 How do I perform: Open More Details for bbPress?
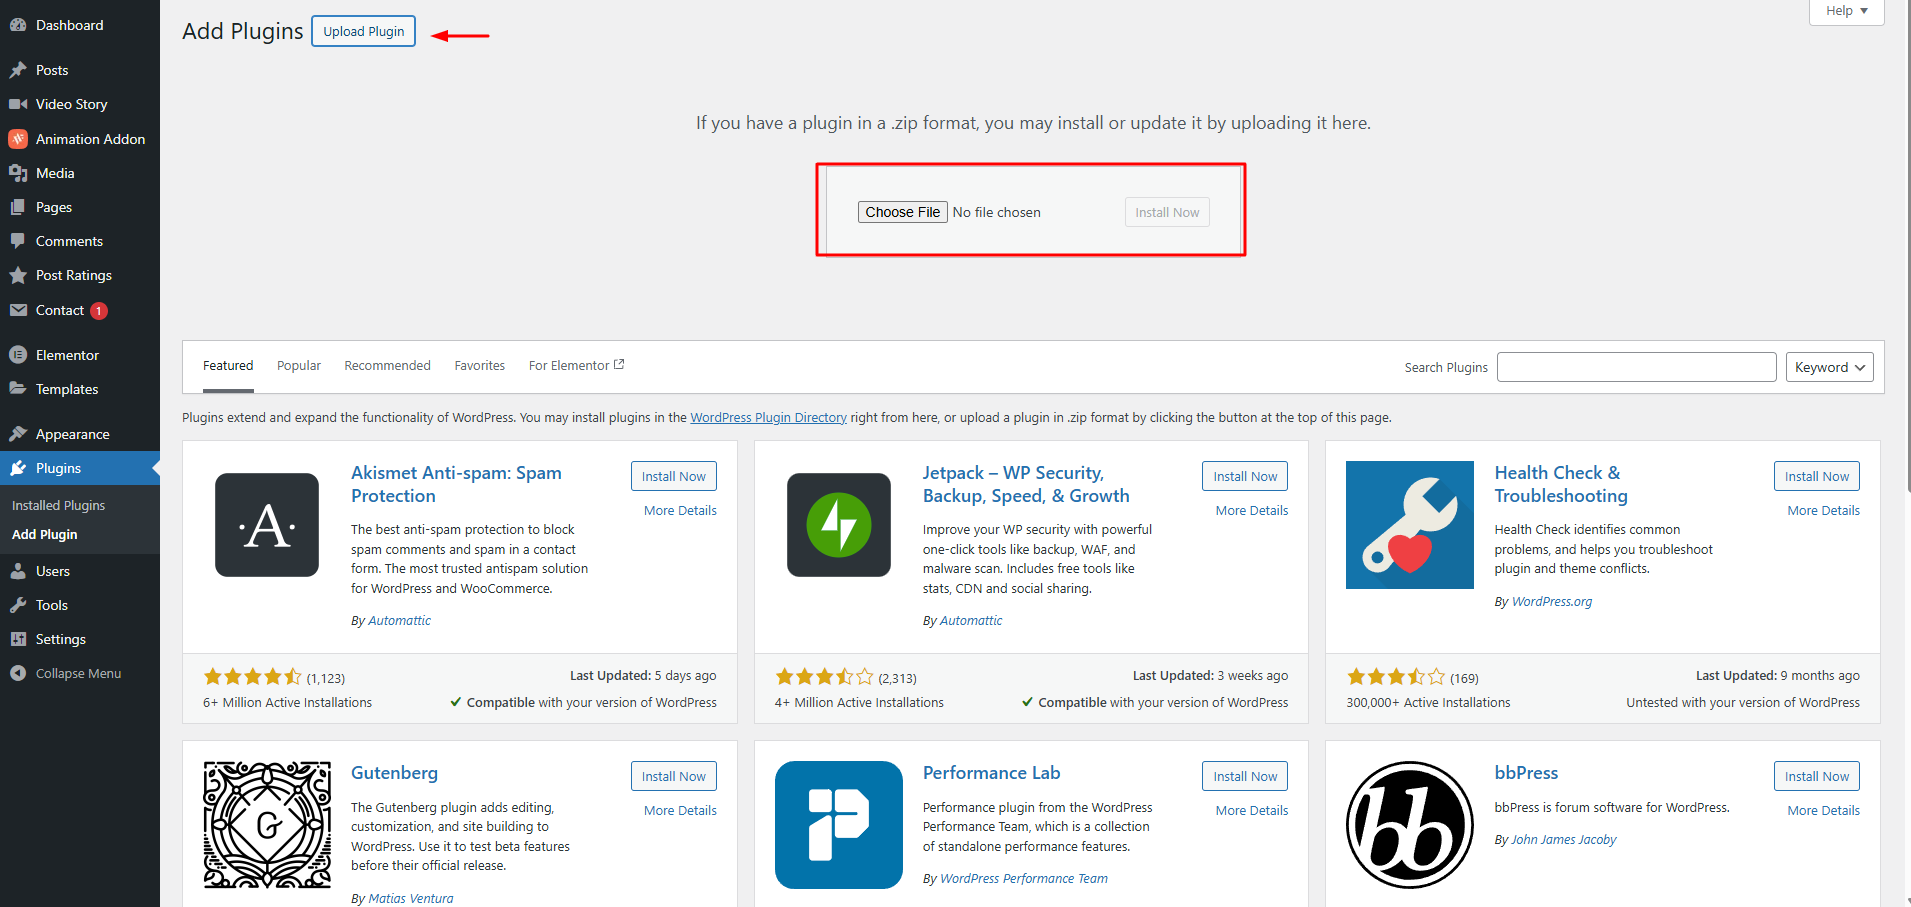click(x=1824, y=811)
